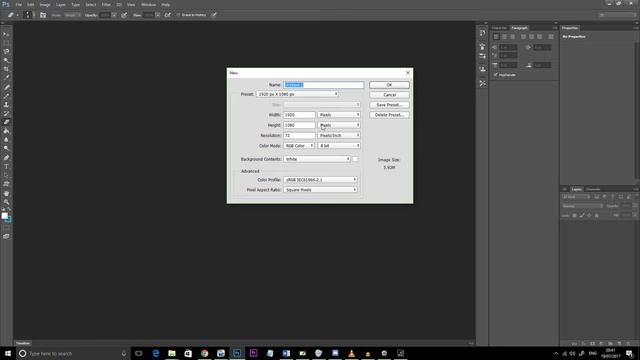Enable airbrush build-up mode
Screen dimensions: 640x360
[x=168, y=15]
